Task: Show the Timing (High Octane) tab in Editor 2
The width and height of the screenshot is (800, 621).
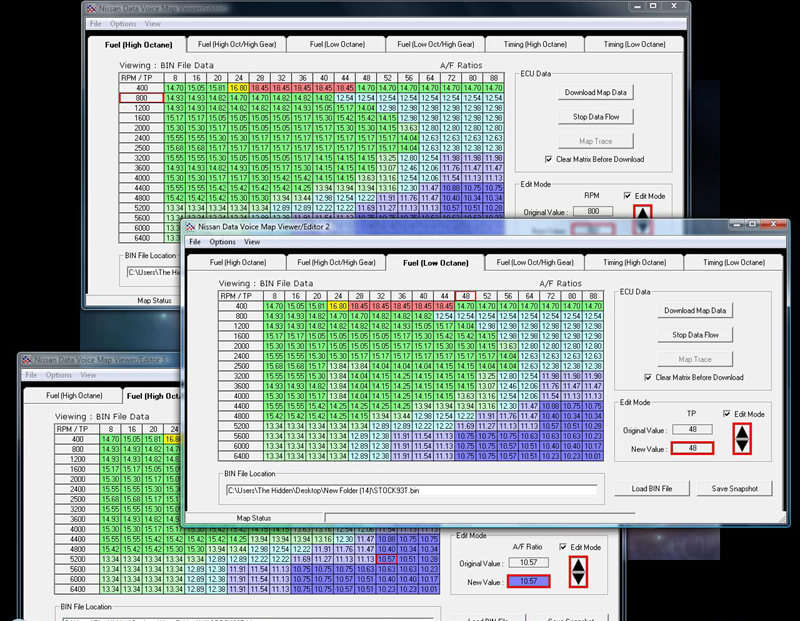Action: (635, 262)
